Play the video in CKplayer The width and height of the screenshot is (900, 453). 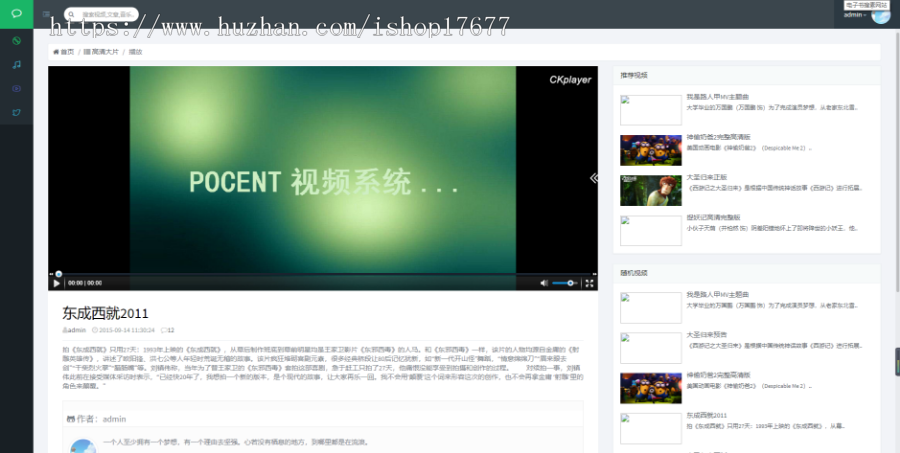56,283
